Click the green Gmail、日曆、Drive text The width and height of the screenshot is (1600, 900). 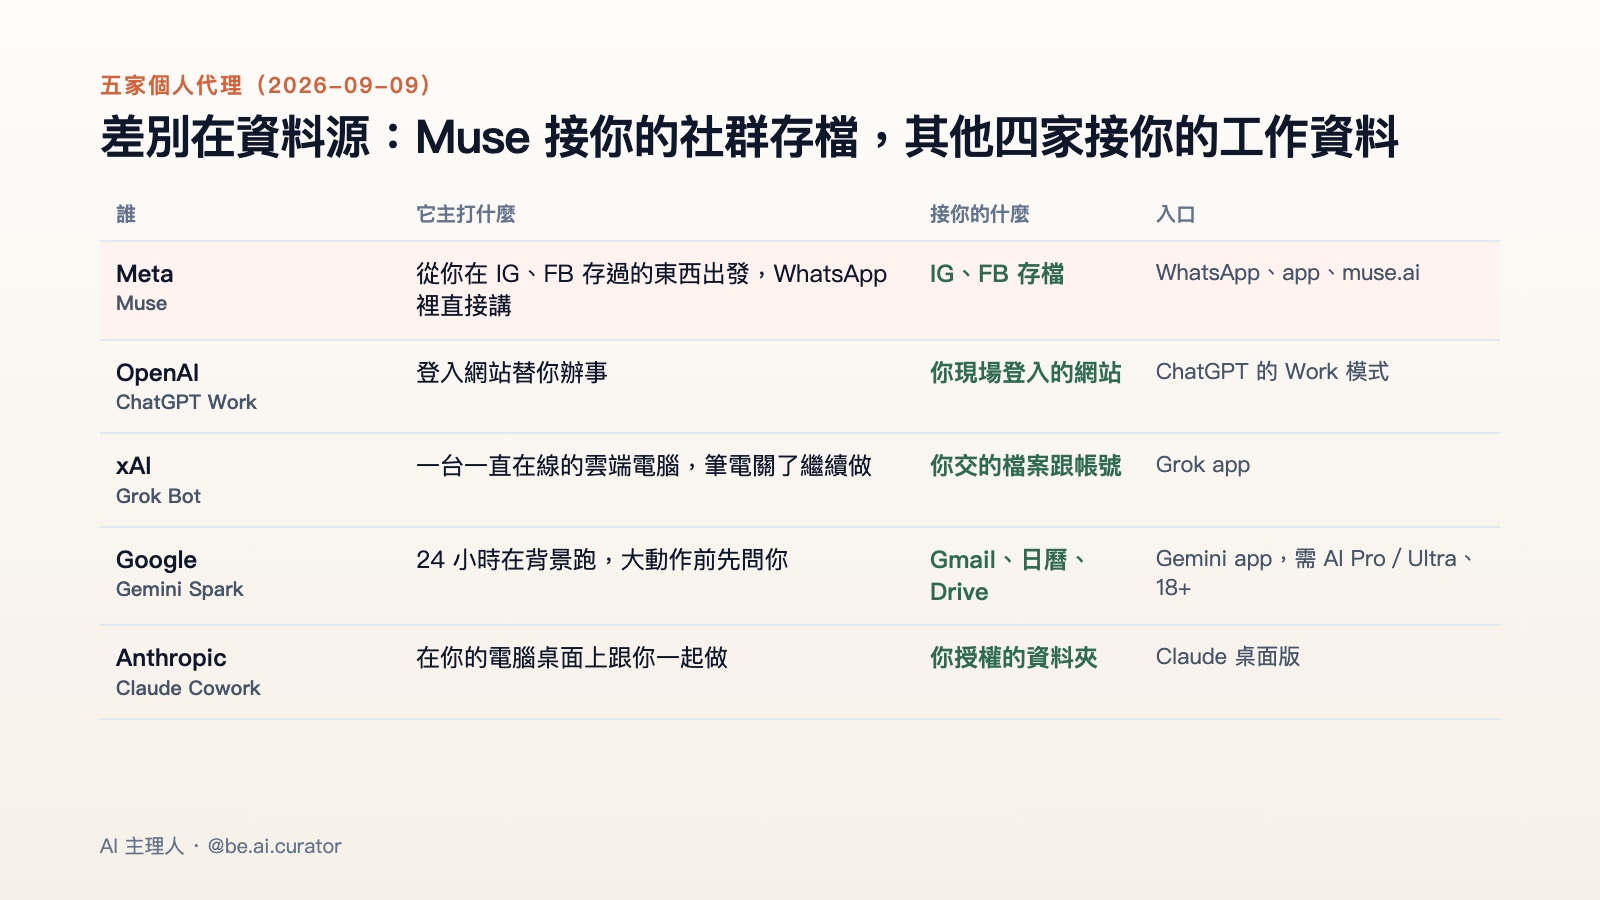pos(1008,575)
